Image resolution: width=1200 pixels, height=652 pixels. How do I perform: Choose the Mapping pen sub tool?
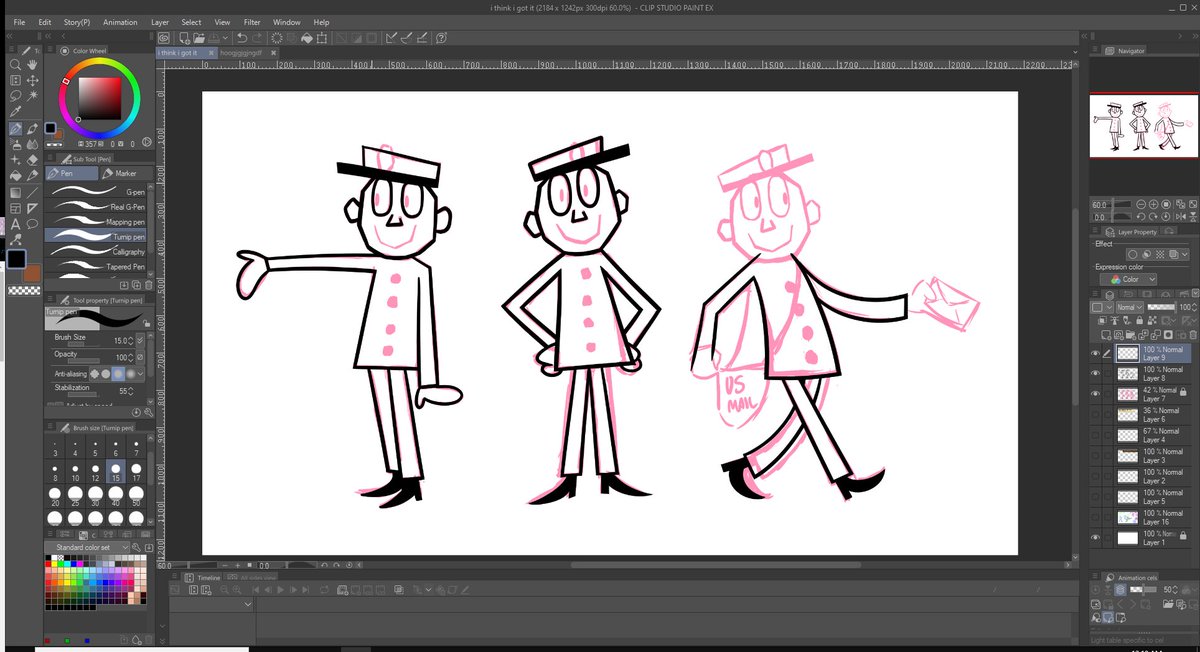tap(97, 221)
